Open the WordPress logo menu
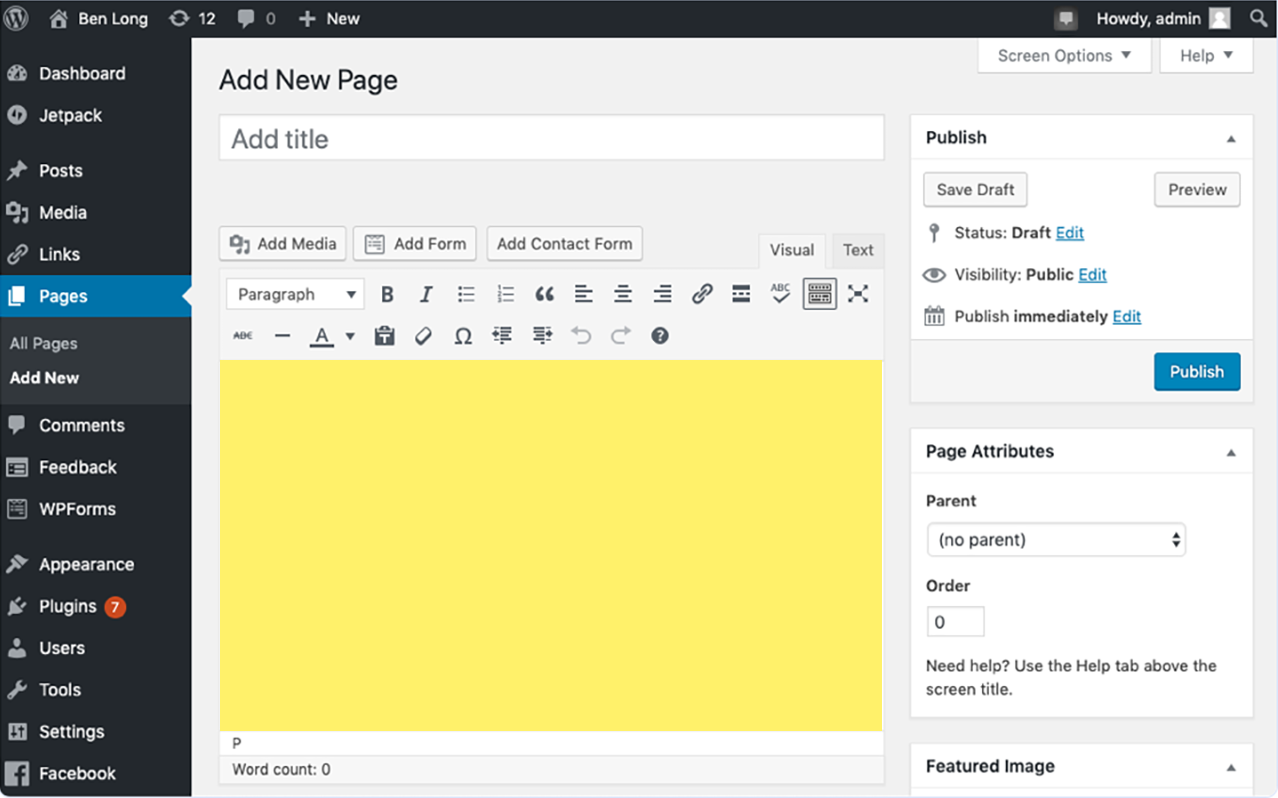Image resolution: width=1278 pixels, height=798 pixels. [x=16, y=18]
